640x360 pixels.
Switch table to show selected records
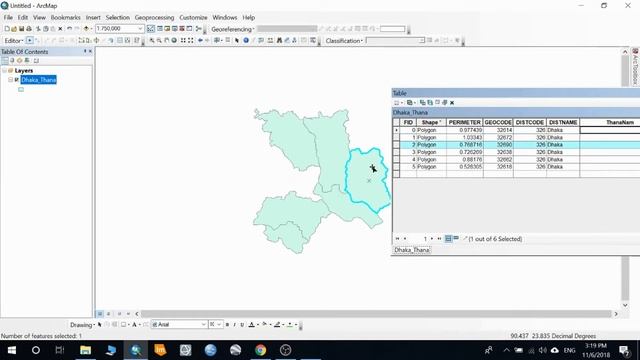tap(456, 238)
